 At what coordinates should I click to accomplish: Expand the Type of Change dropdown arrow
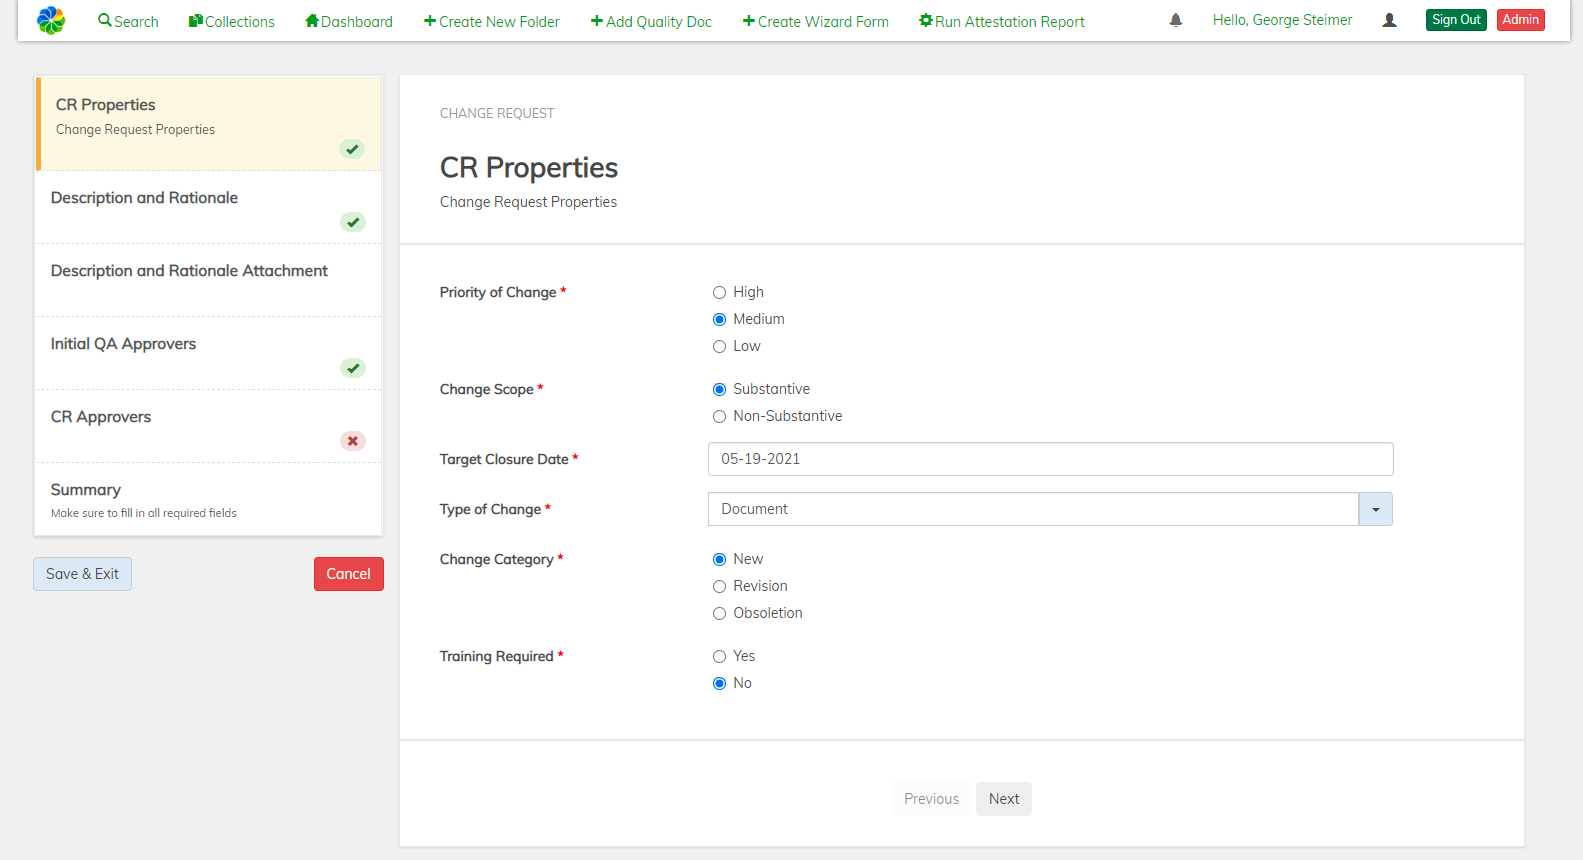[1375, 509]
